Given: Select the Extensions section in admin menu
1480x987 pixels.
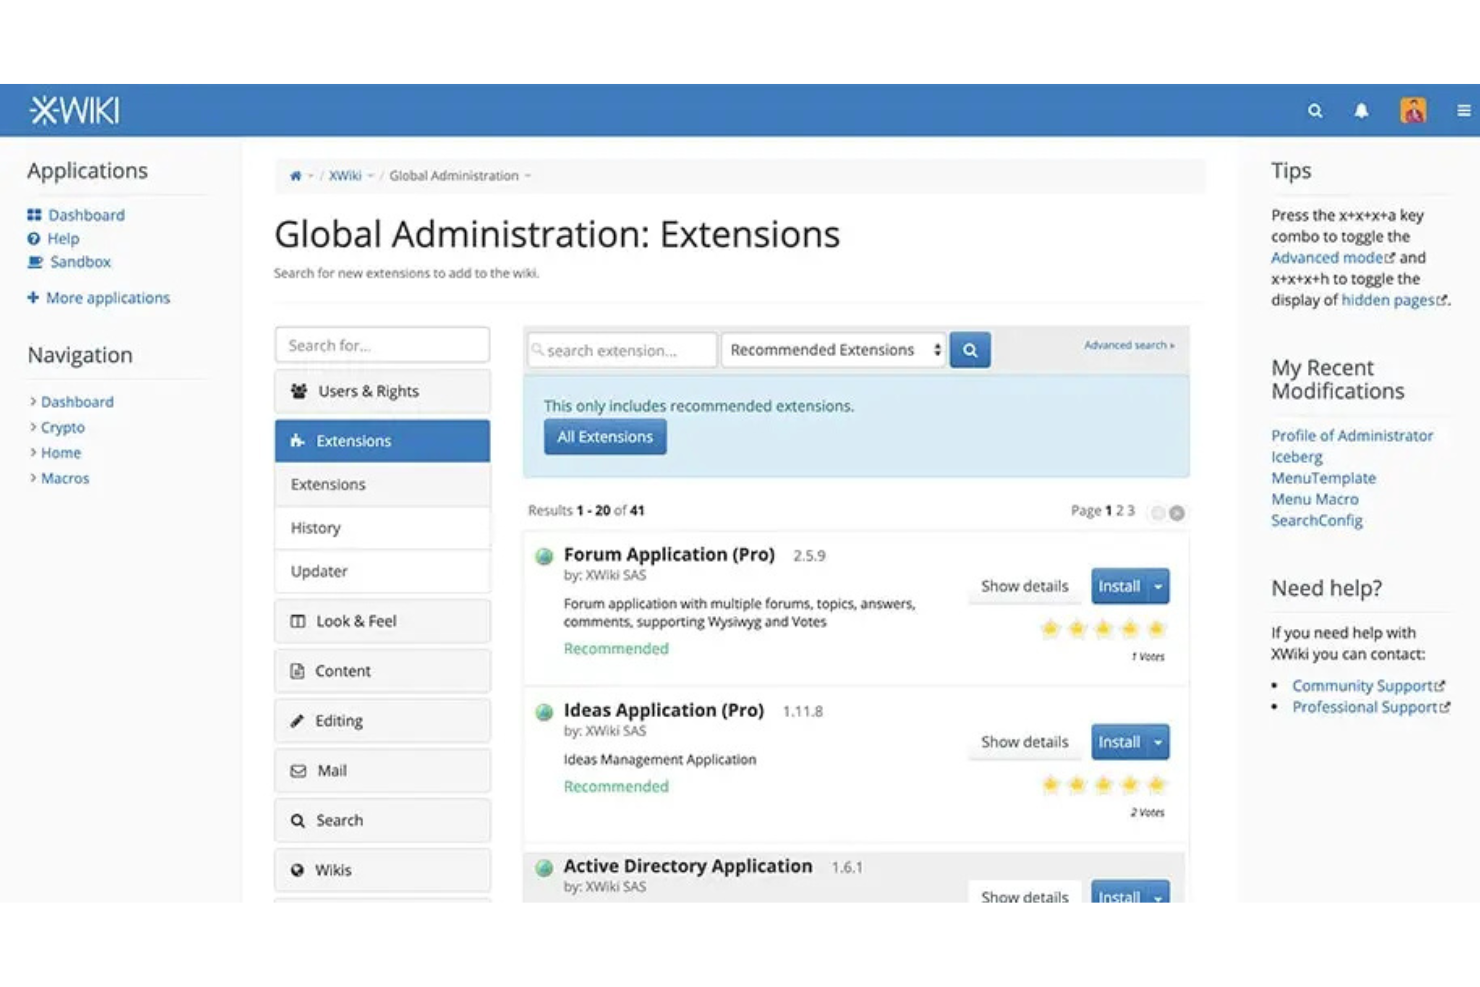Looking at the screenshot, I should pyautogui.click(x=382, y=441).
